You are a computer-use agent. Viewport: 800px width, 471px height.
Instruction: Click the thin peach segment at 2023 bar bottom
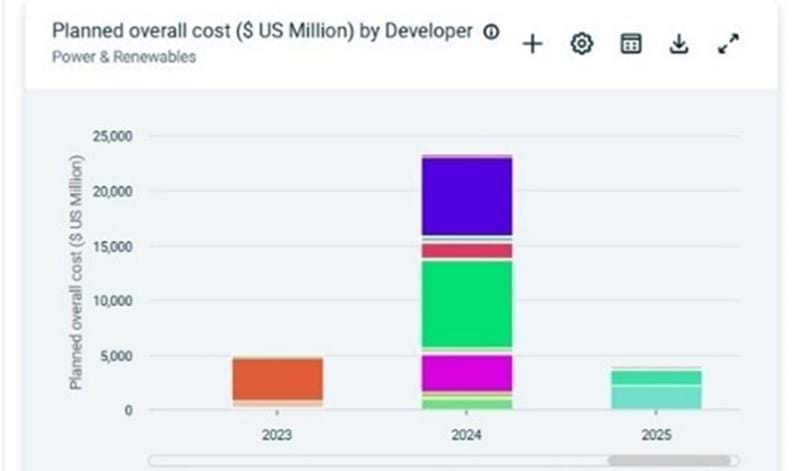pyautogui.click(x=277, y=403)
